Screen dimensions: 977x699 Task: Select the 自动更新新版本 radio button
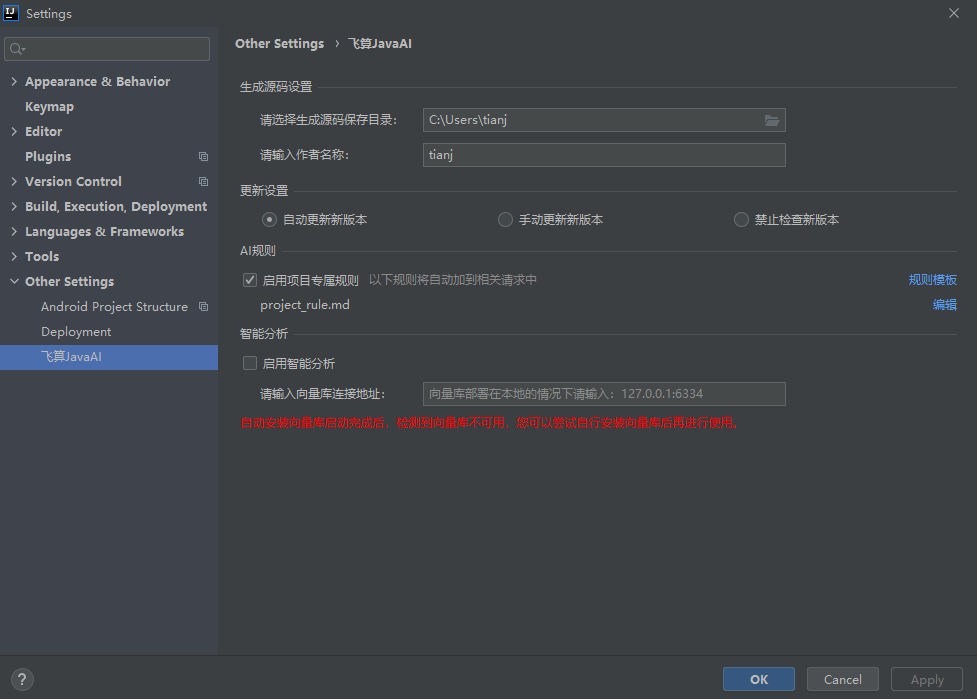[x=269, y=219]
